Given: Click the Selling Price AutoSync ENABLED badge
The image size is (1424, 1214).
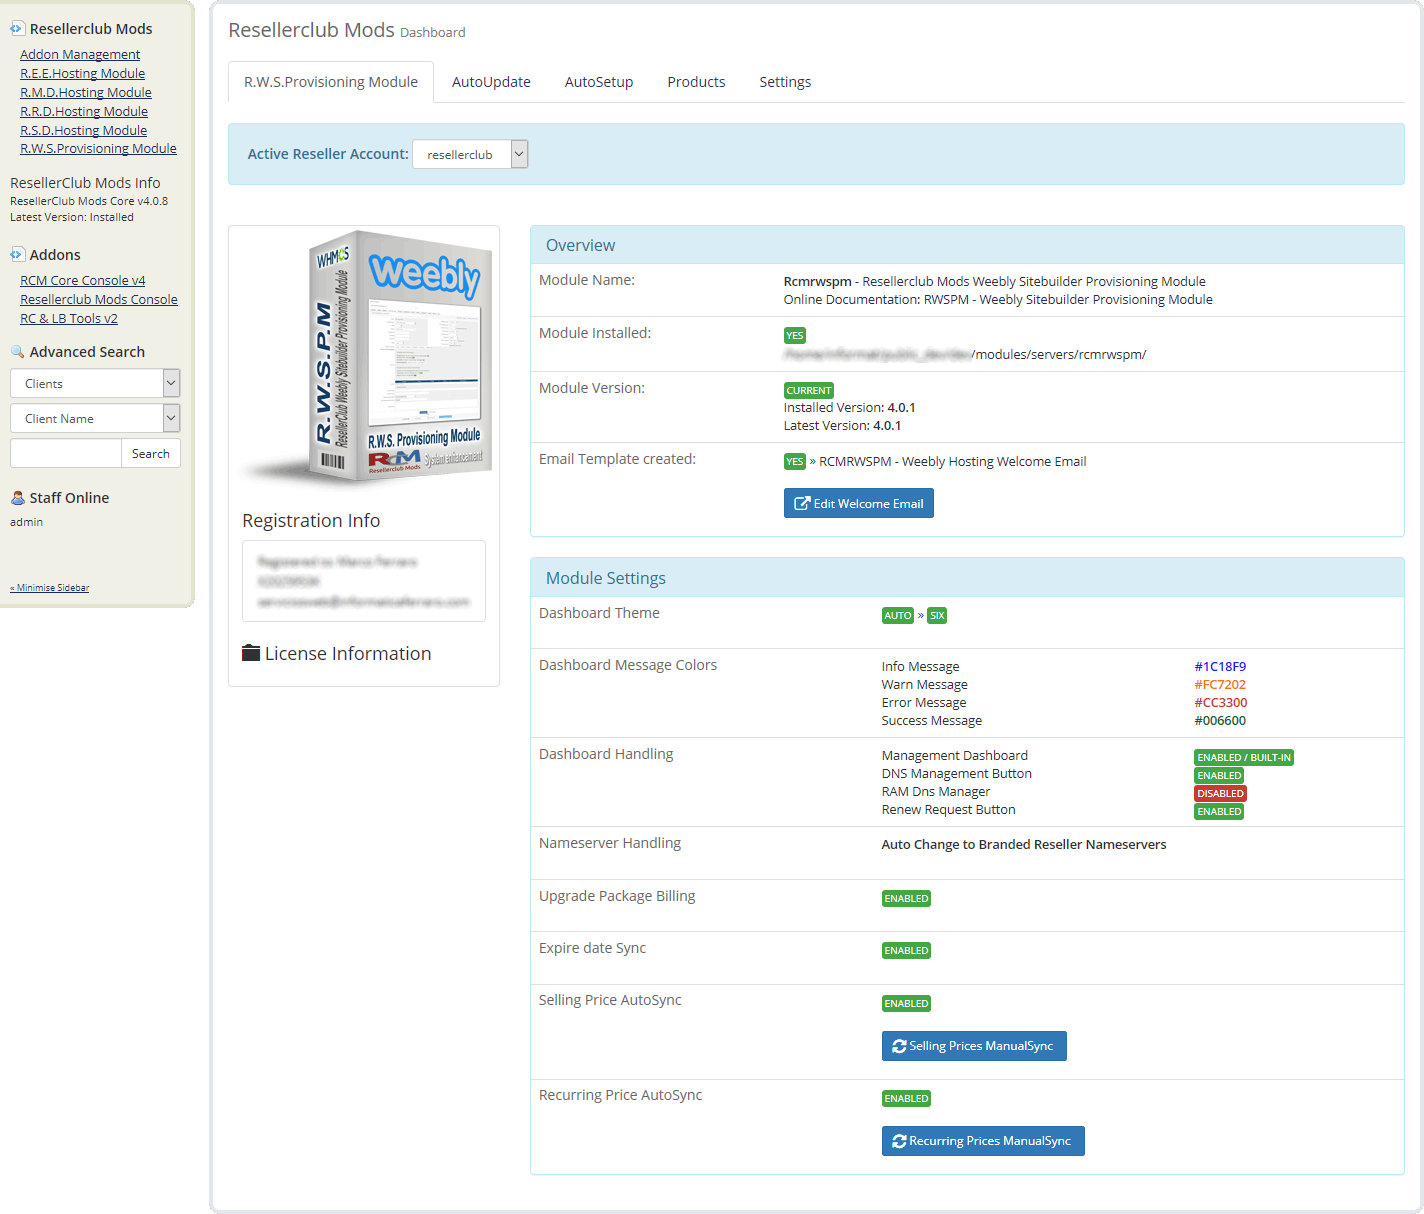Looking at the screenshot, I should click(906, 1004).
